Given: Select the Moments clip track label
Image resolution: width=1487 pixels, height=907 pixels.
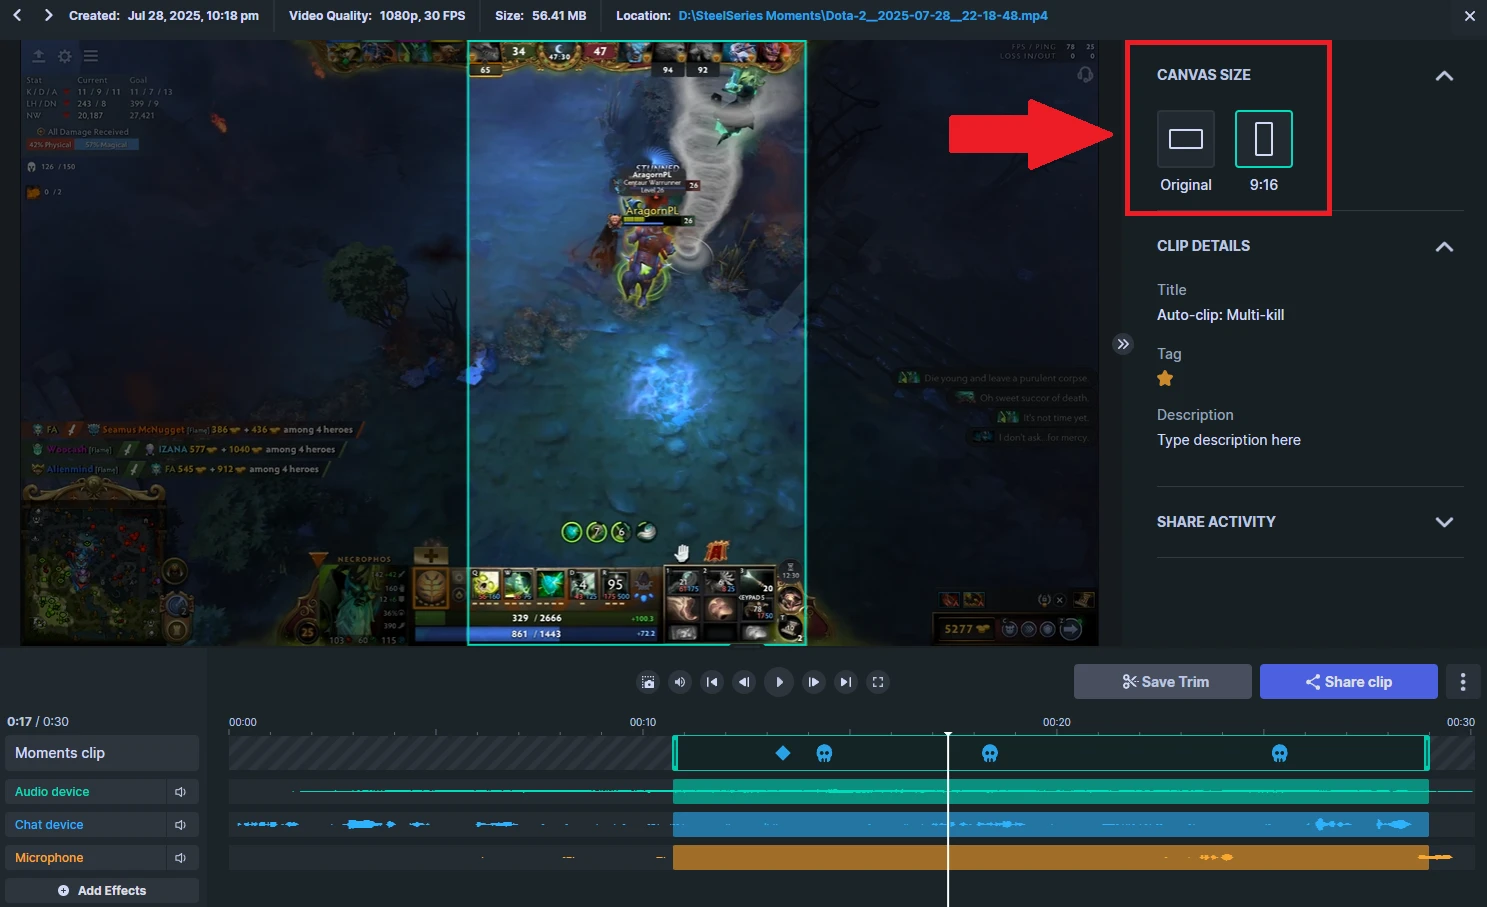Looking at the screenshot, I should pos(102,753).
